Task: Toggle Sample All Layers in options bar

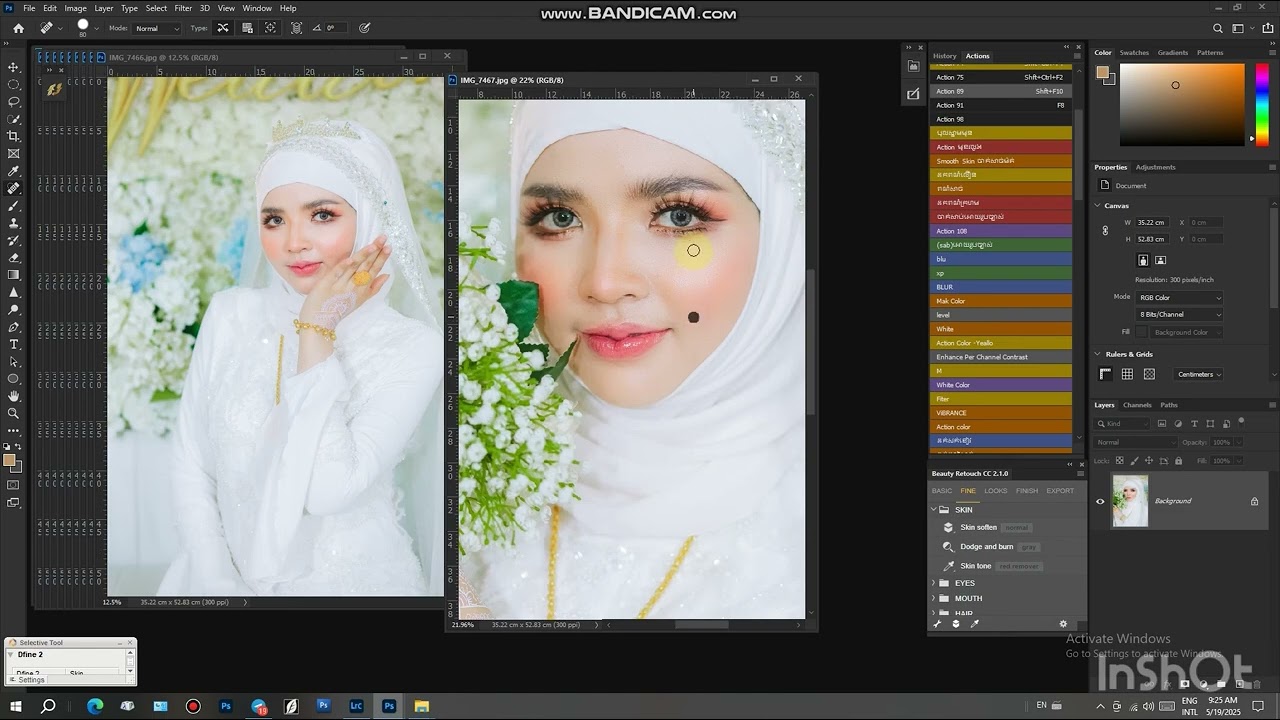Action: click(296, 28)
